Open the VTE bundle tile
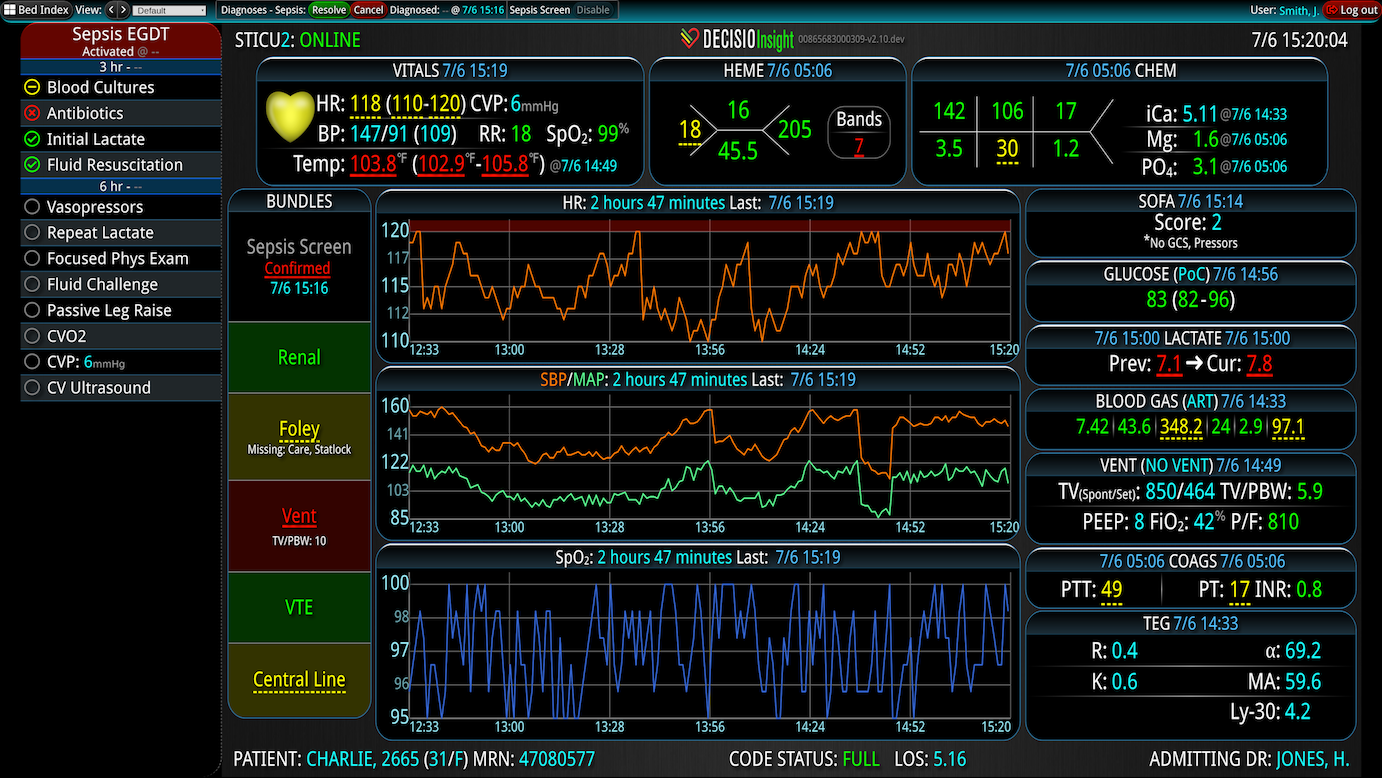The width and height of the screenshot is (1382, 778). 298,607
